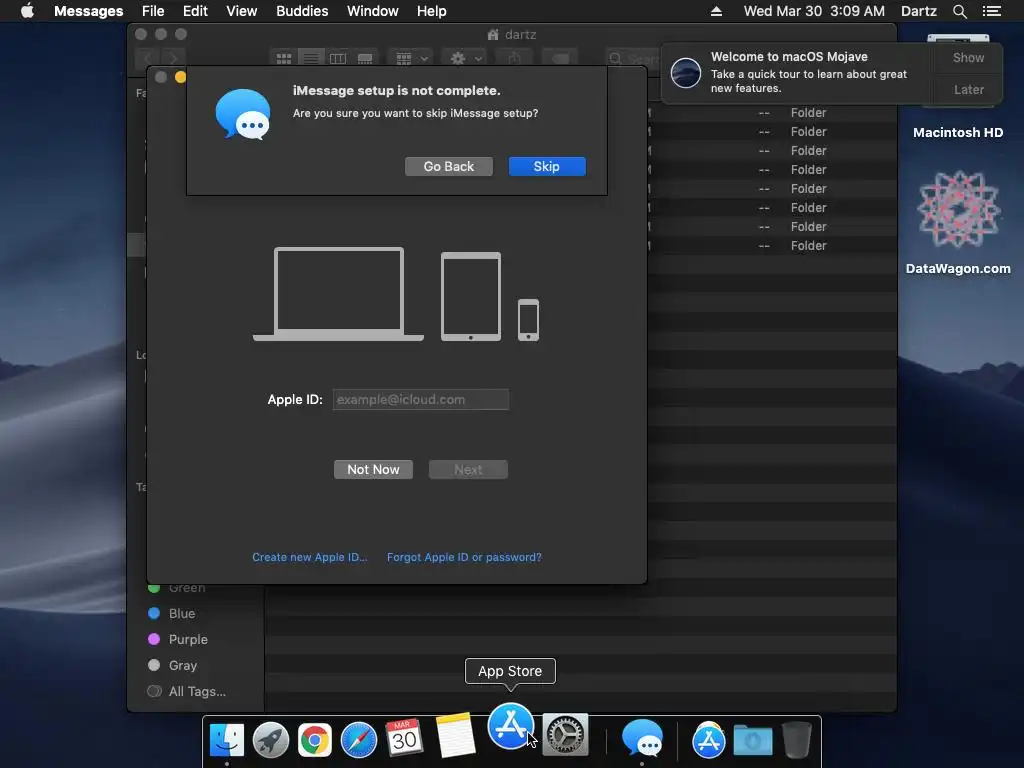
Task: Minimize the Messages setup window
Action: [180, 77]
